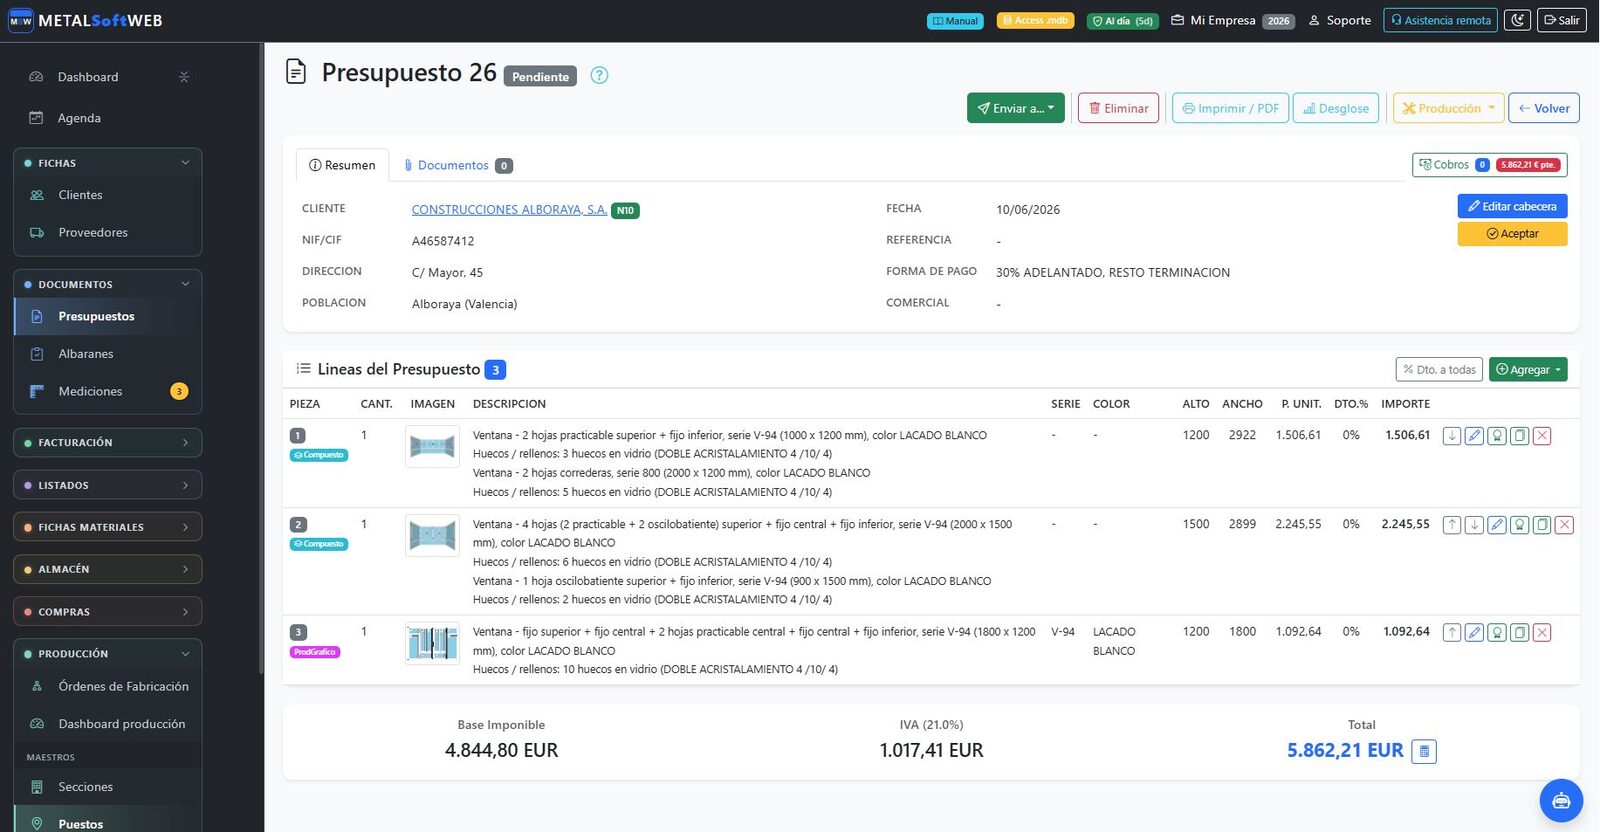Screen dimensions: 1600x832
Task: Open the chat assistant bubble
Action: 1560,801
